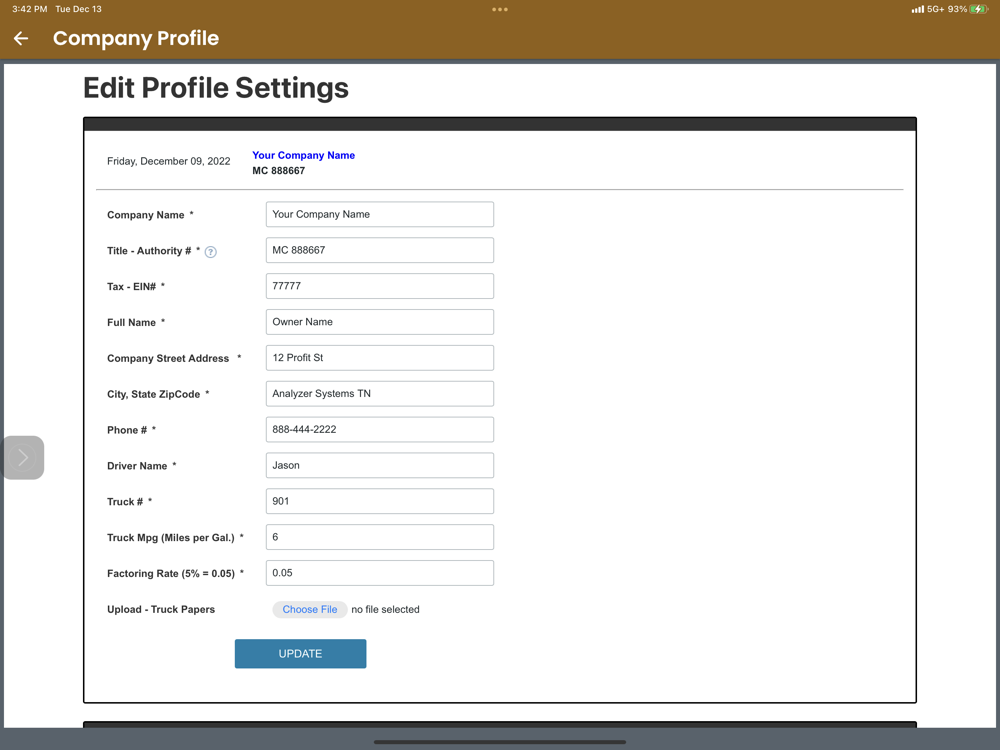Click the UPDATE button

(x=300, y=654)
